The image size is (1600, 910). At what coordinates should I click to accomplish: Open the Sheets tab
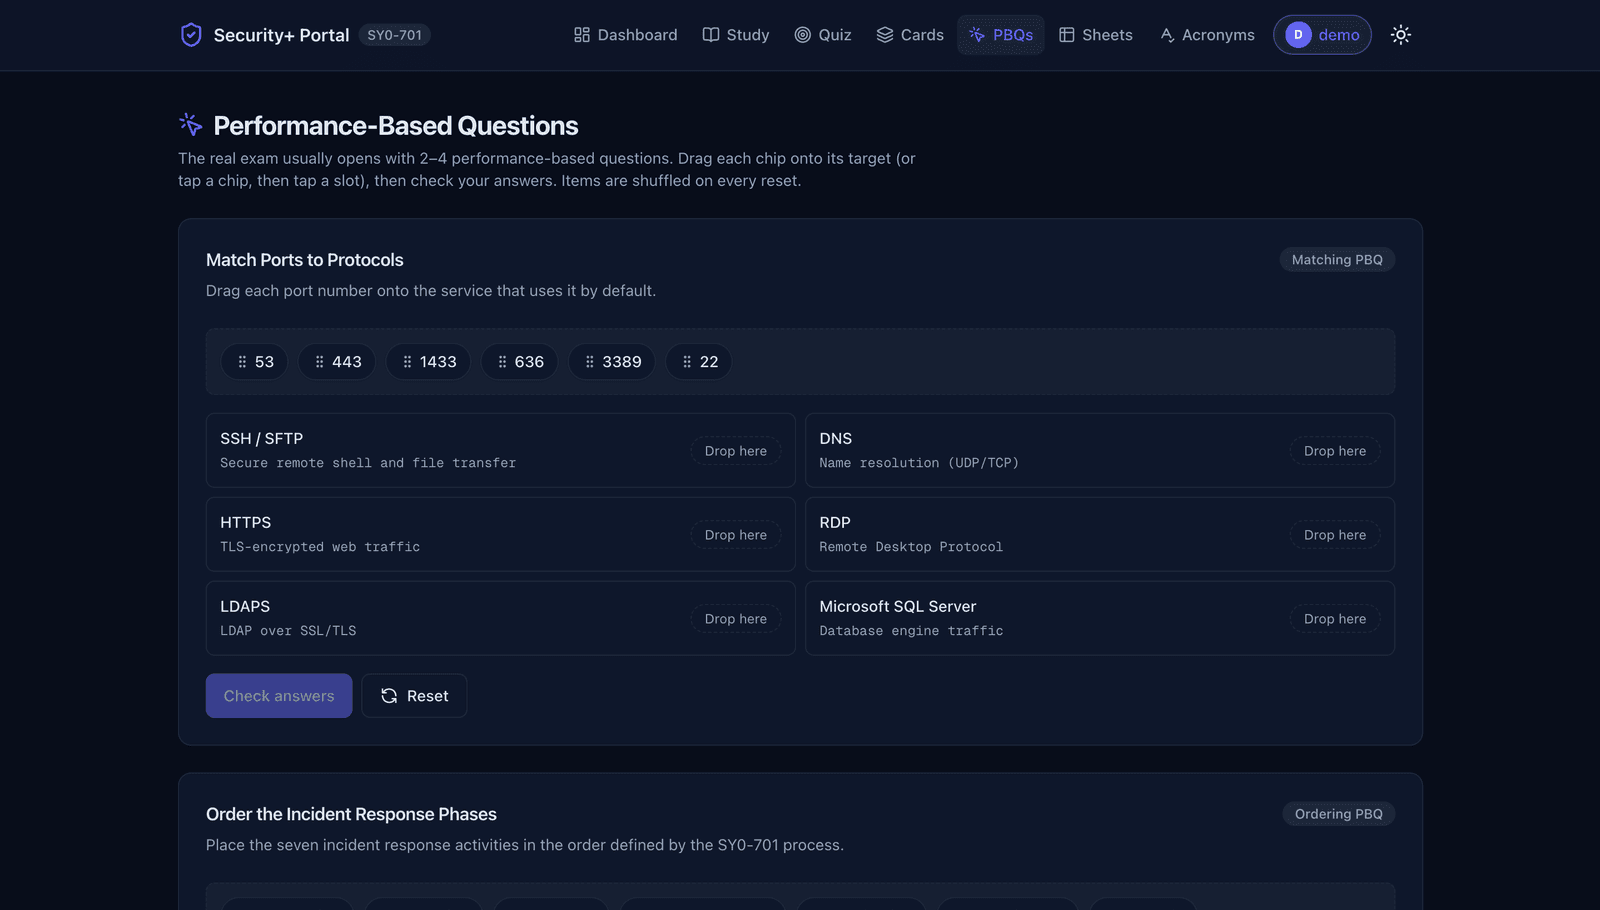click(1096, 35)
